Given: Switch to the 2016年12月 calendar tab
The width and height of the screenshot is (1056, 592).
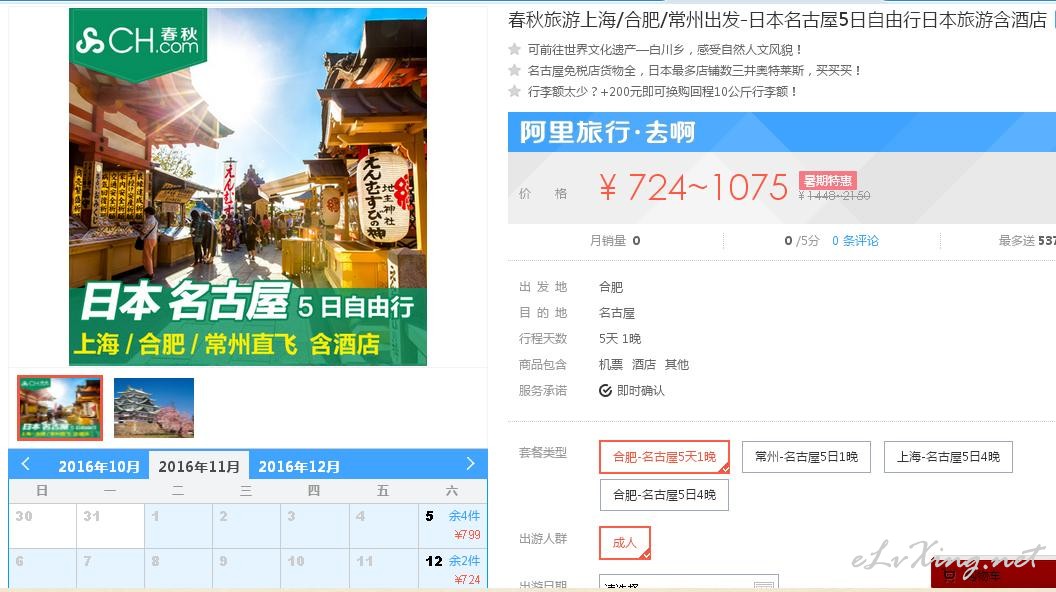Looking at the screenshot, I should coord(299,466).
